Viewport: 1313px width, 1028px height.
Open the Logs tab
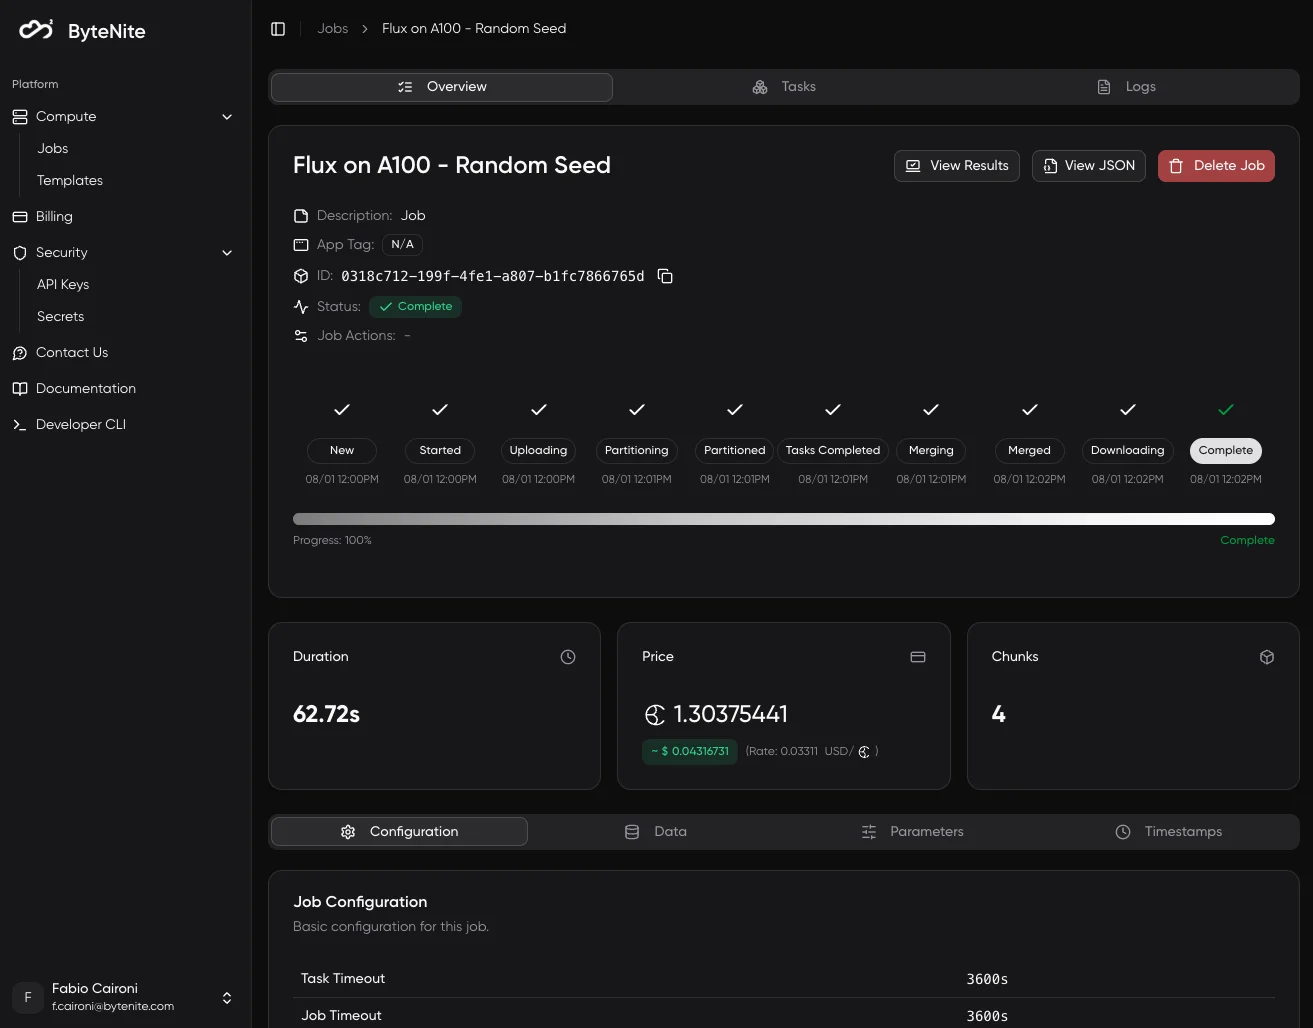point(1127,87)
